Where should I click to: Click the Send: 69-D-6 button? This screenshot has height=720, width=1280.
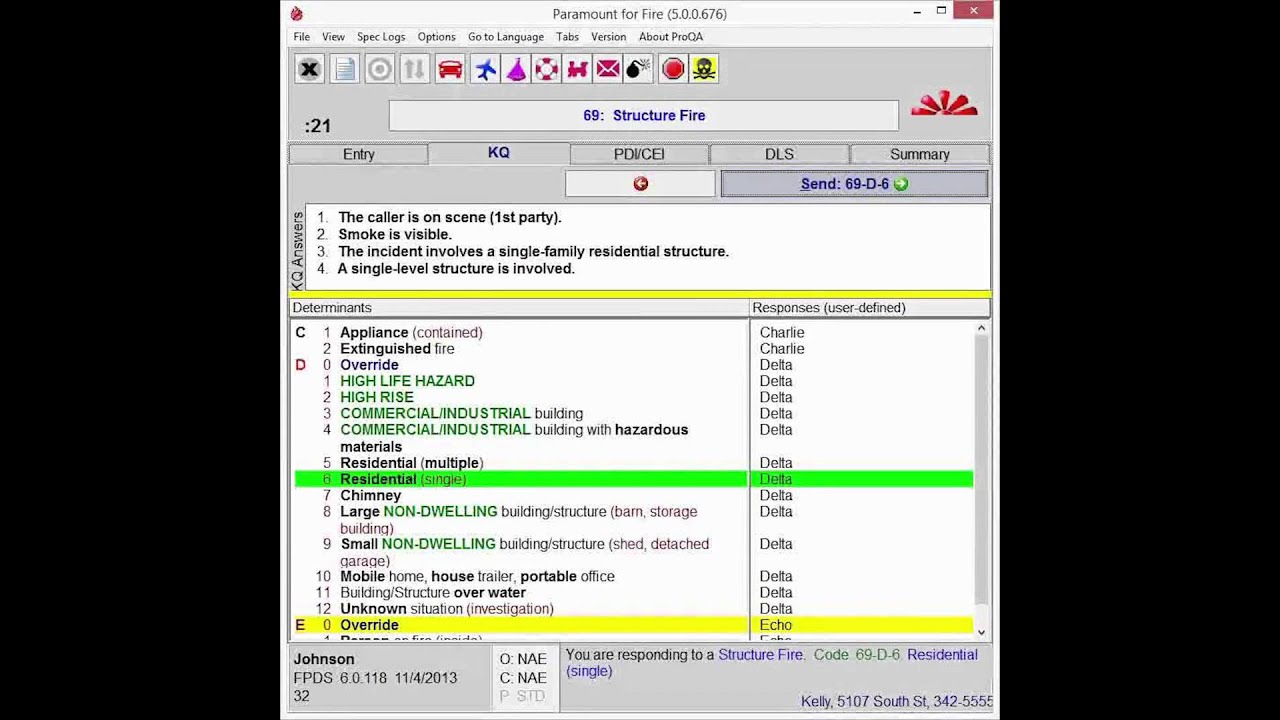(854, 184)
